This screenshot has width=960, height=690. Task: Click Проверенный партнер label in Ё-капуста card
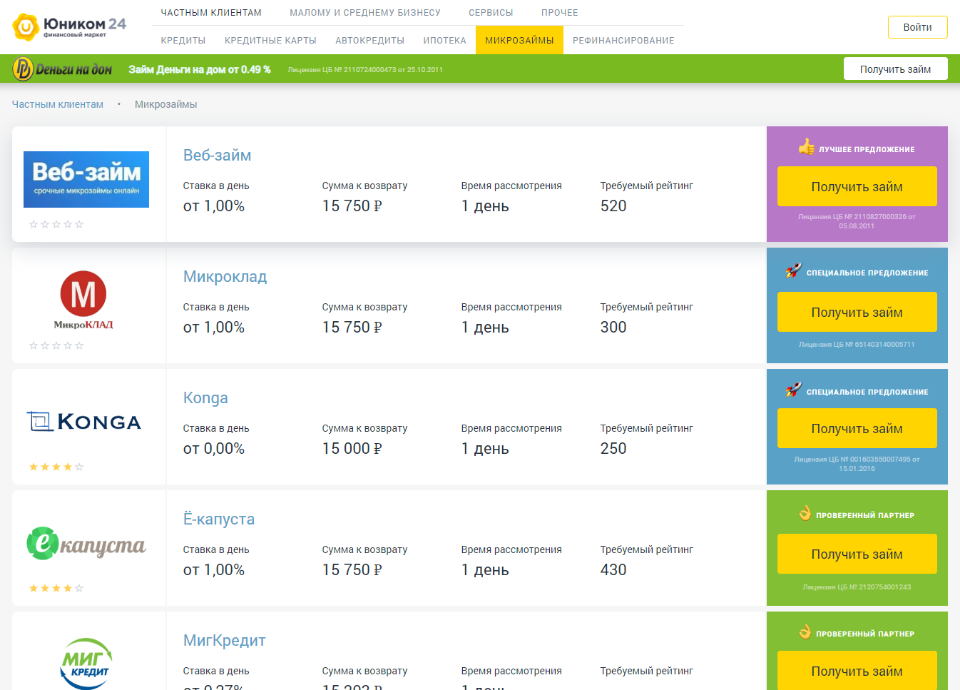pos(864,515)
